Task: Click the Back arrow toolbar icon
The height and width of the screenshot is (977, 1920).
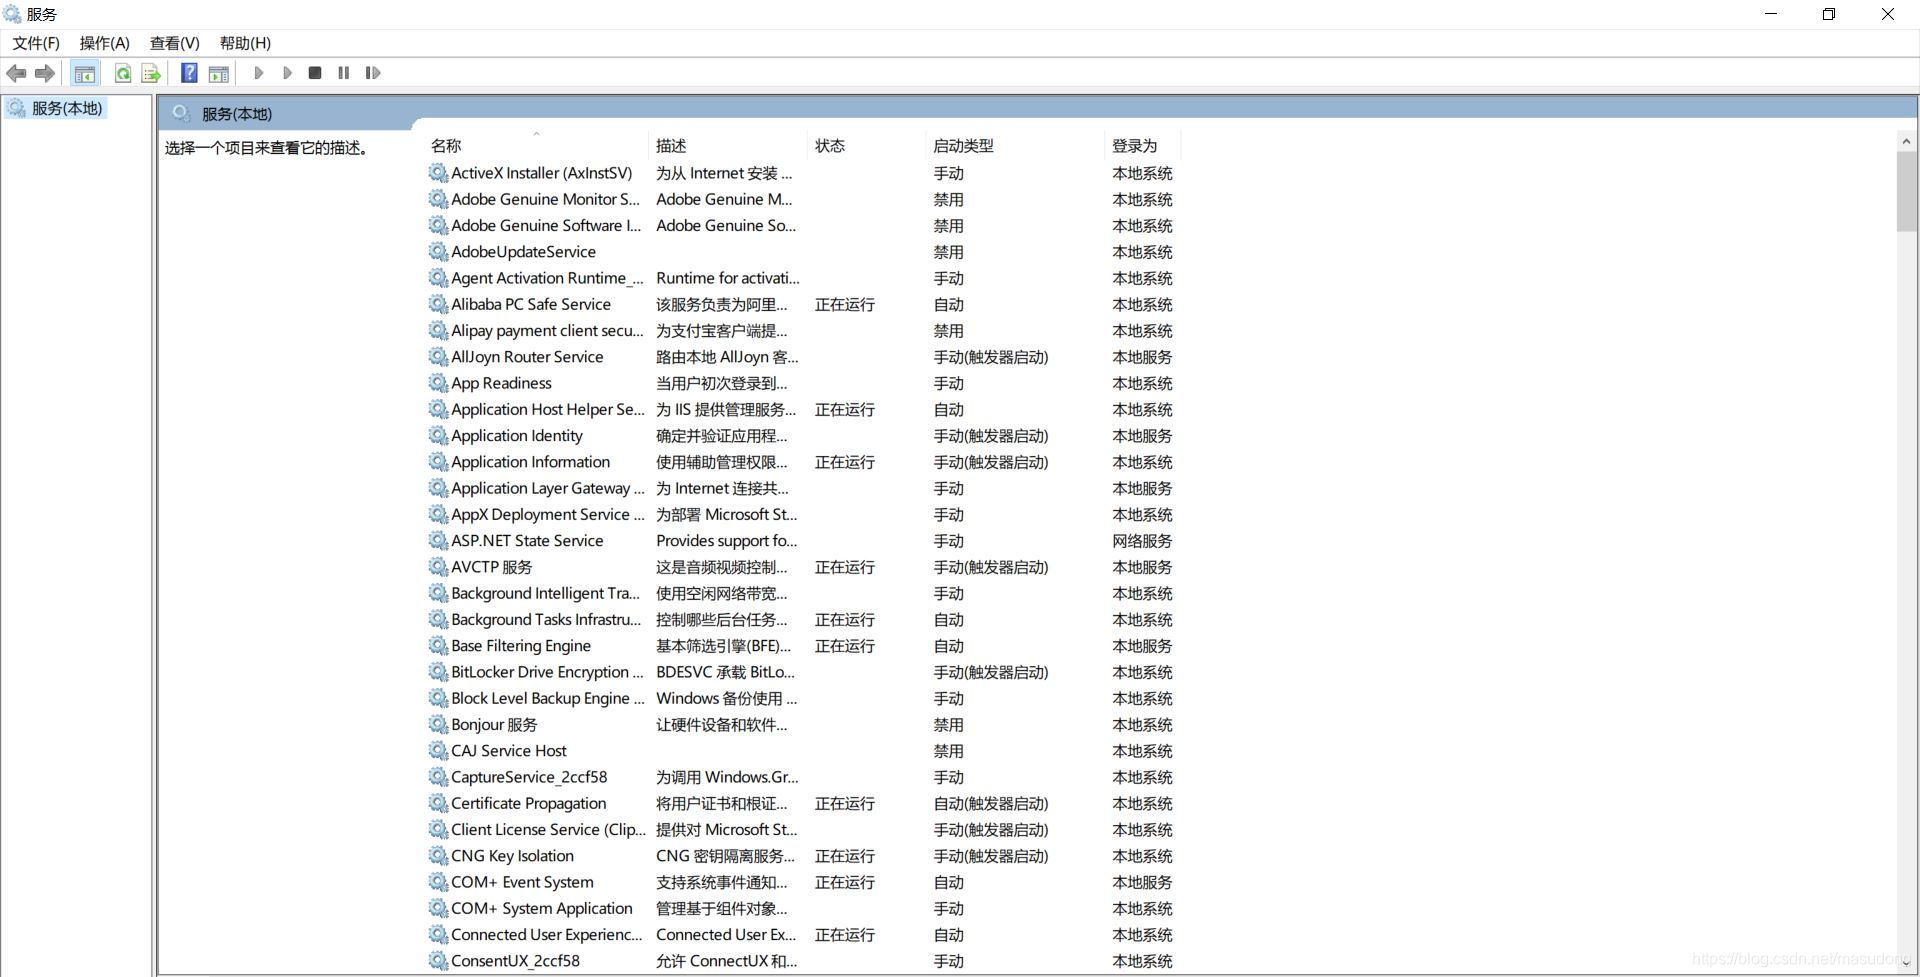Action: click(16, 73)
